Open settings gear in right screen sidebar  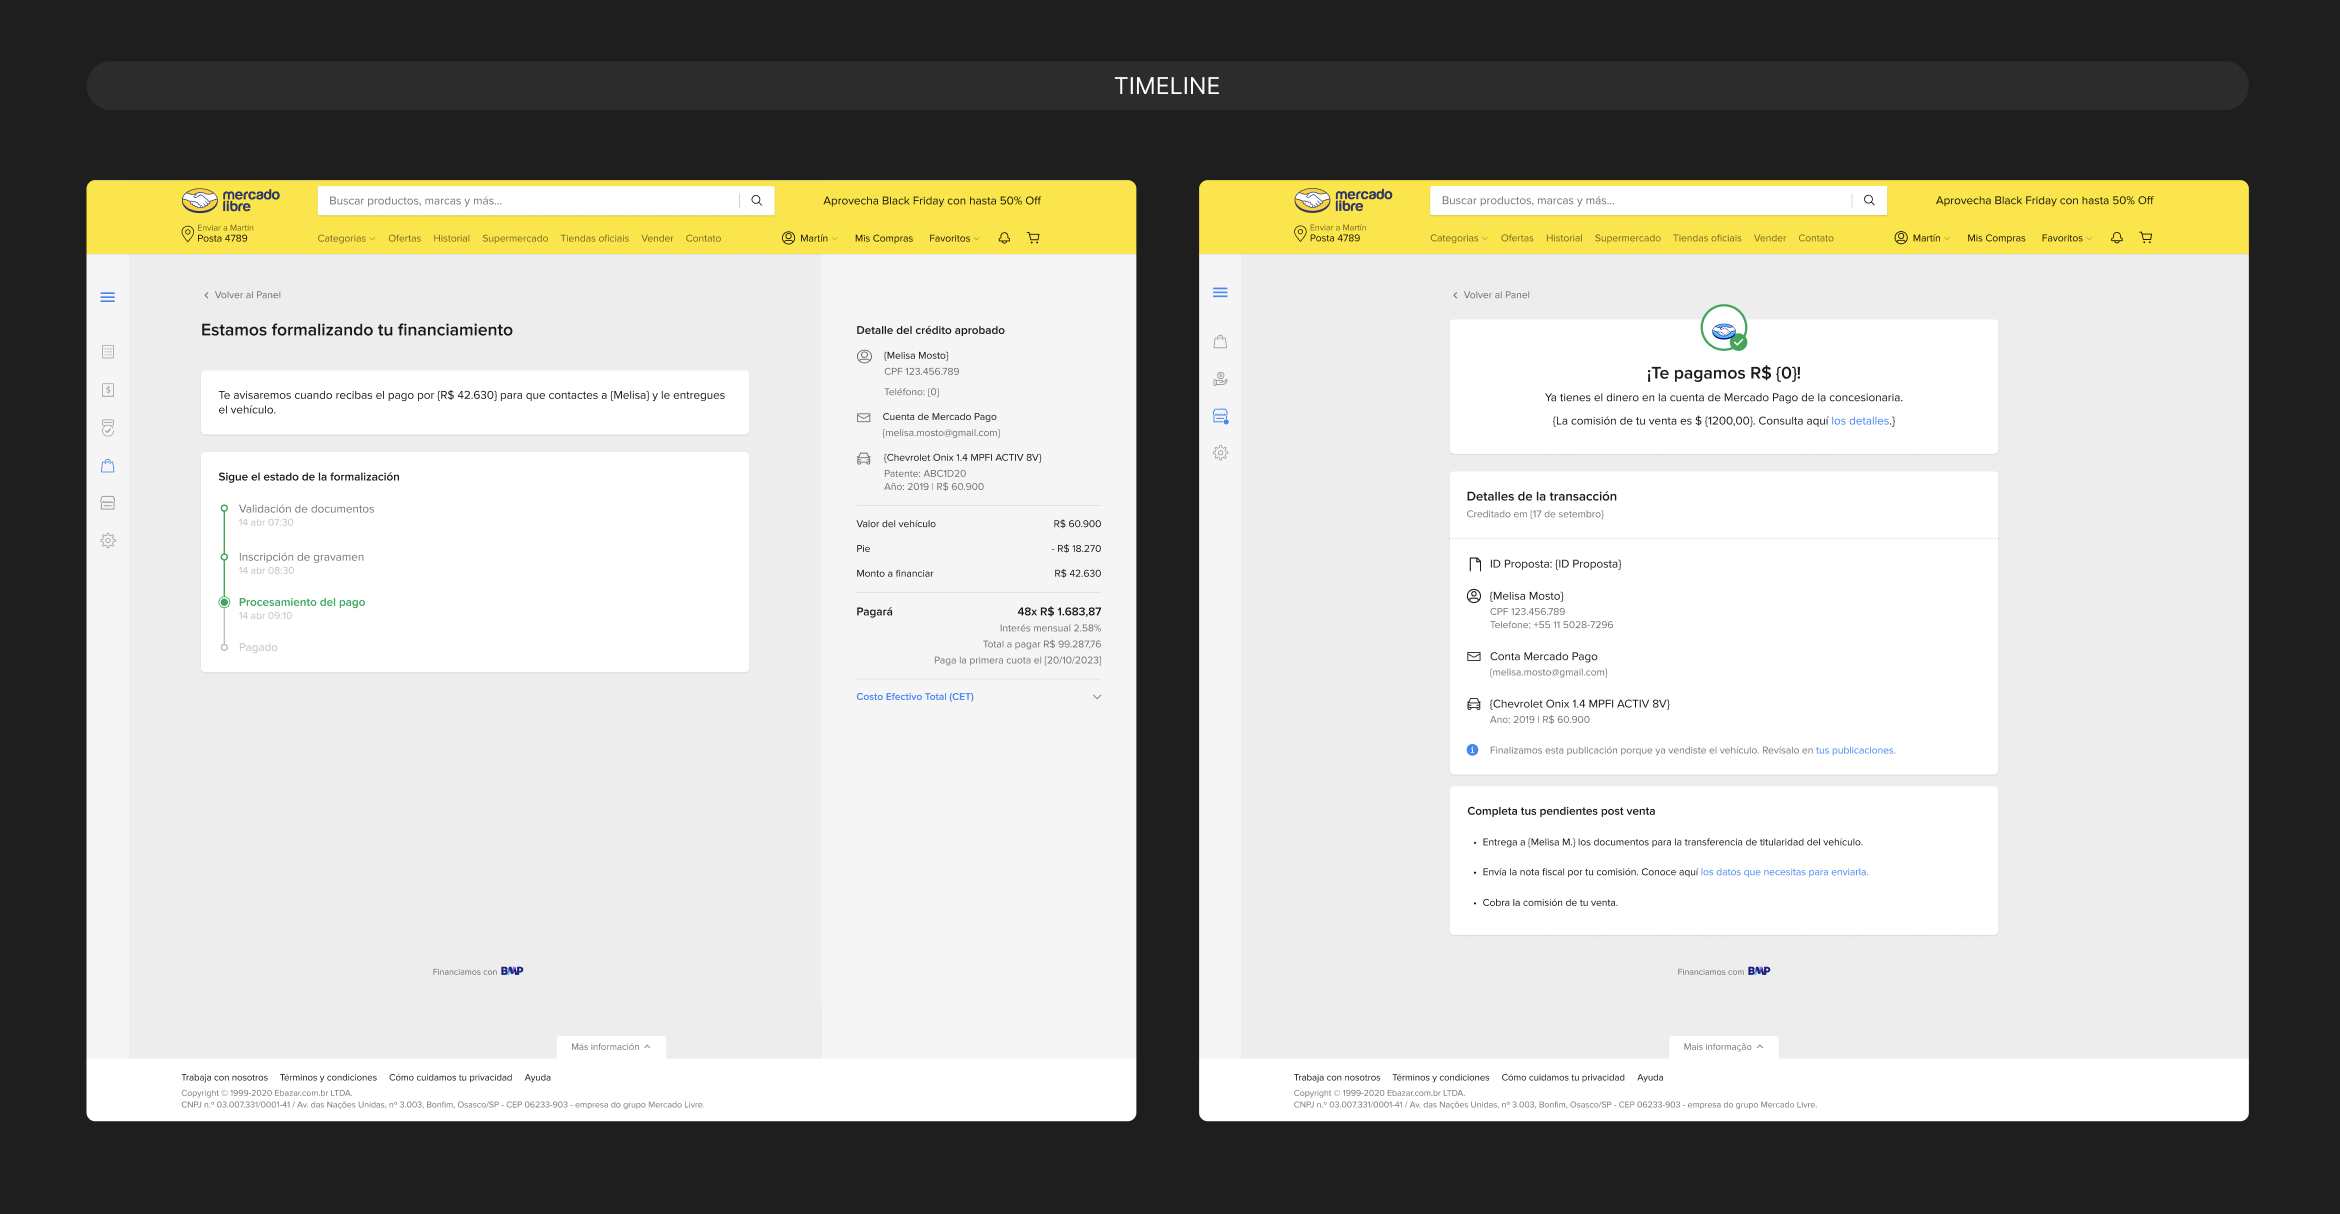click(1220, 453)
